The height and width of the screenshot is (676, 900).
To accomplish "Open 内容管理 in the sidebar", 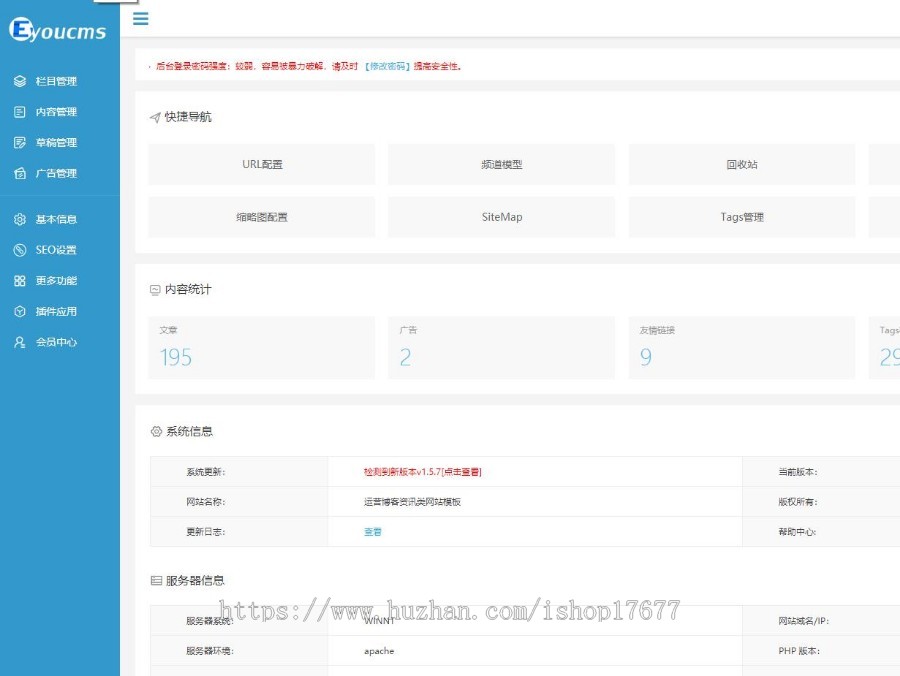I will (x=56, y=112).
